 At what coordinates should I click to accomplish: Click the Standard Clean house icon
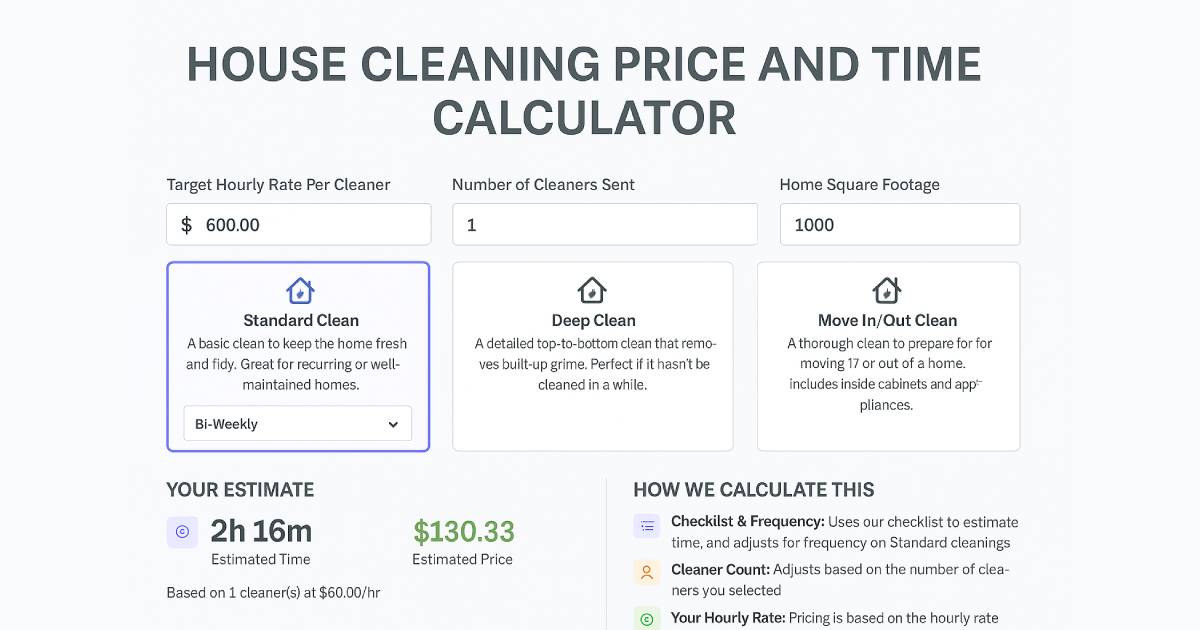299,291
